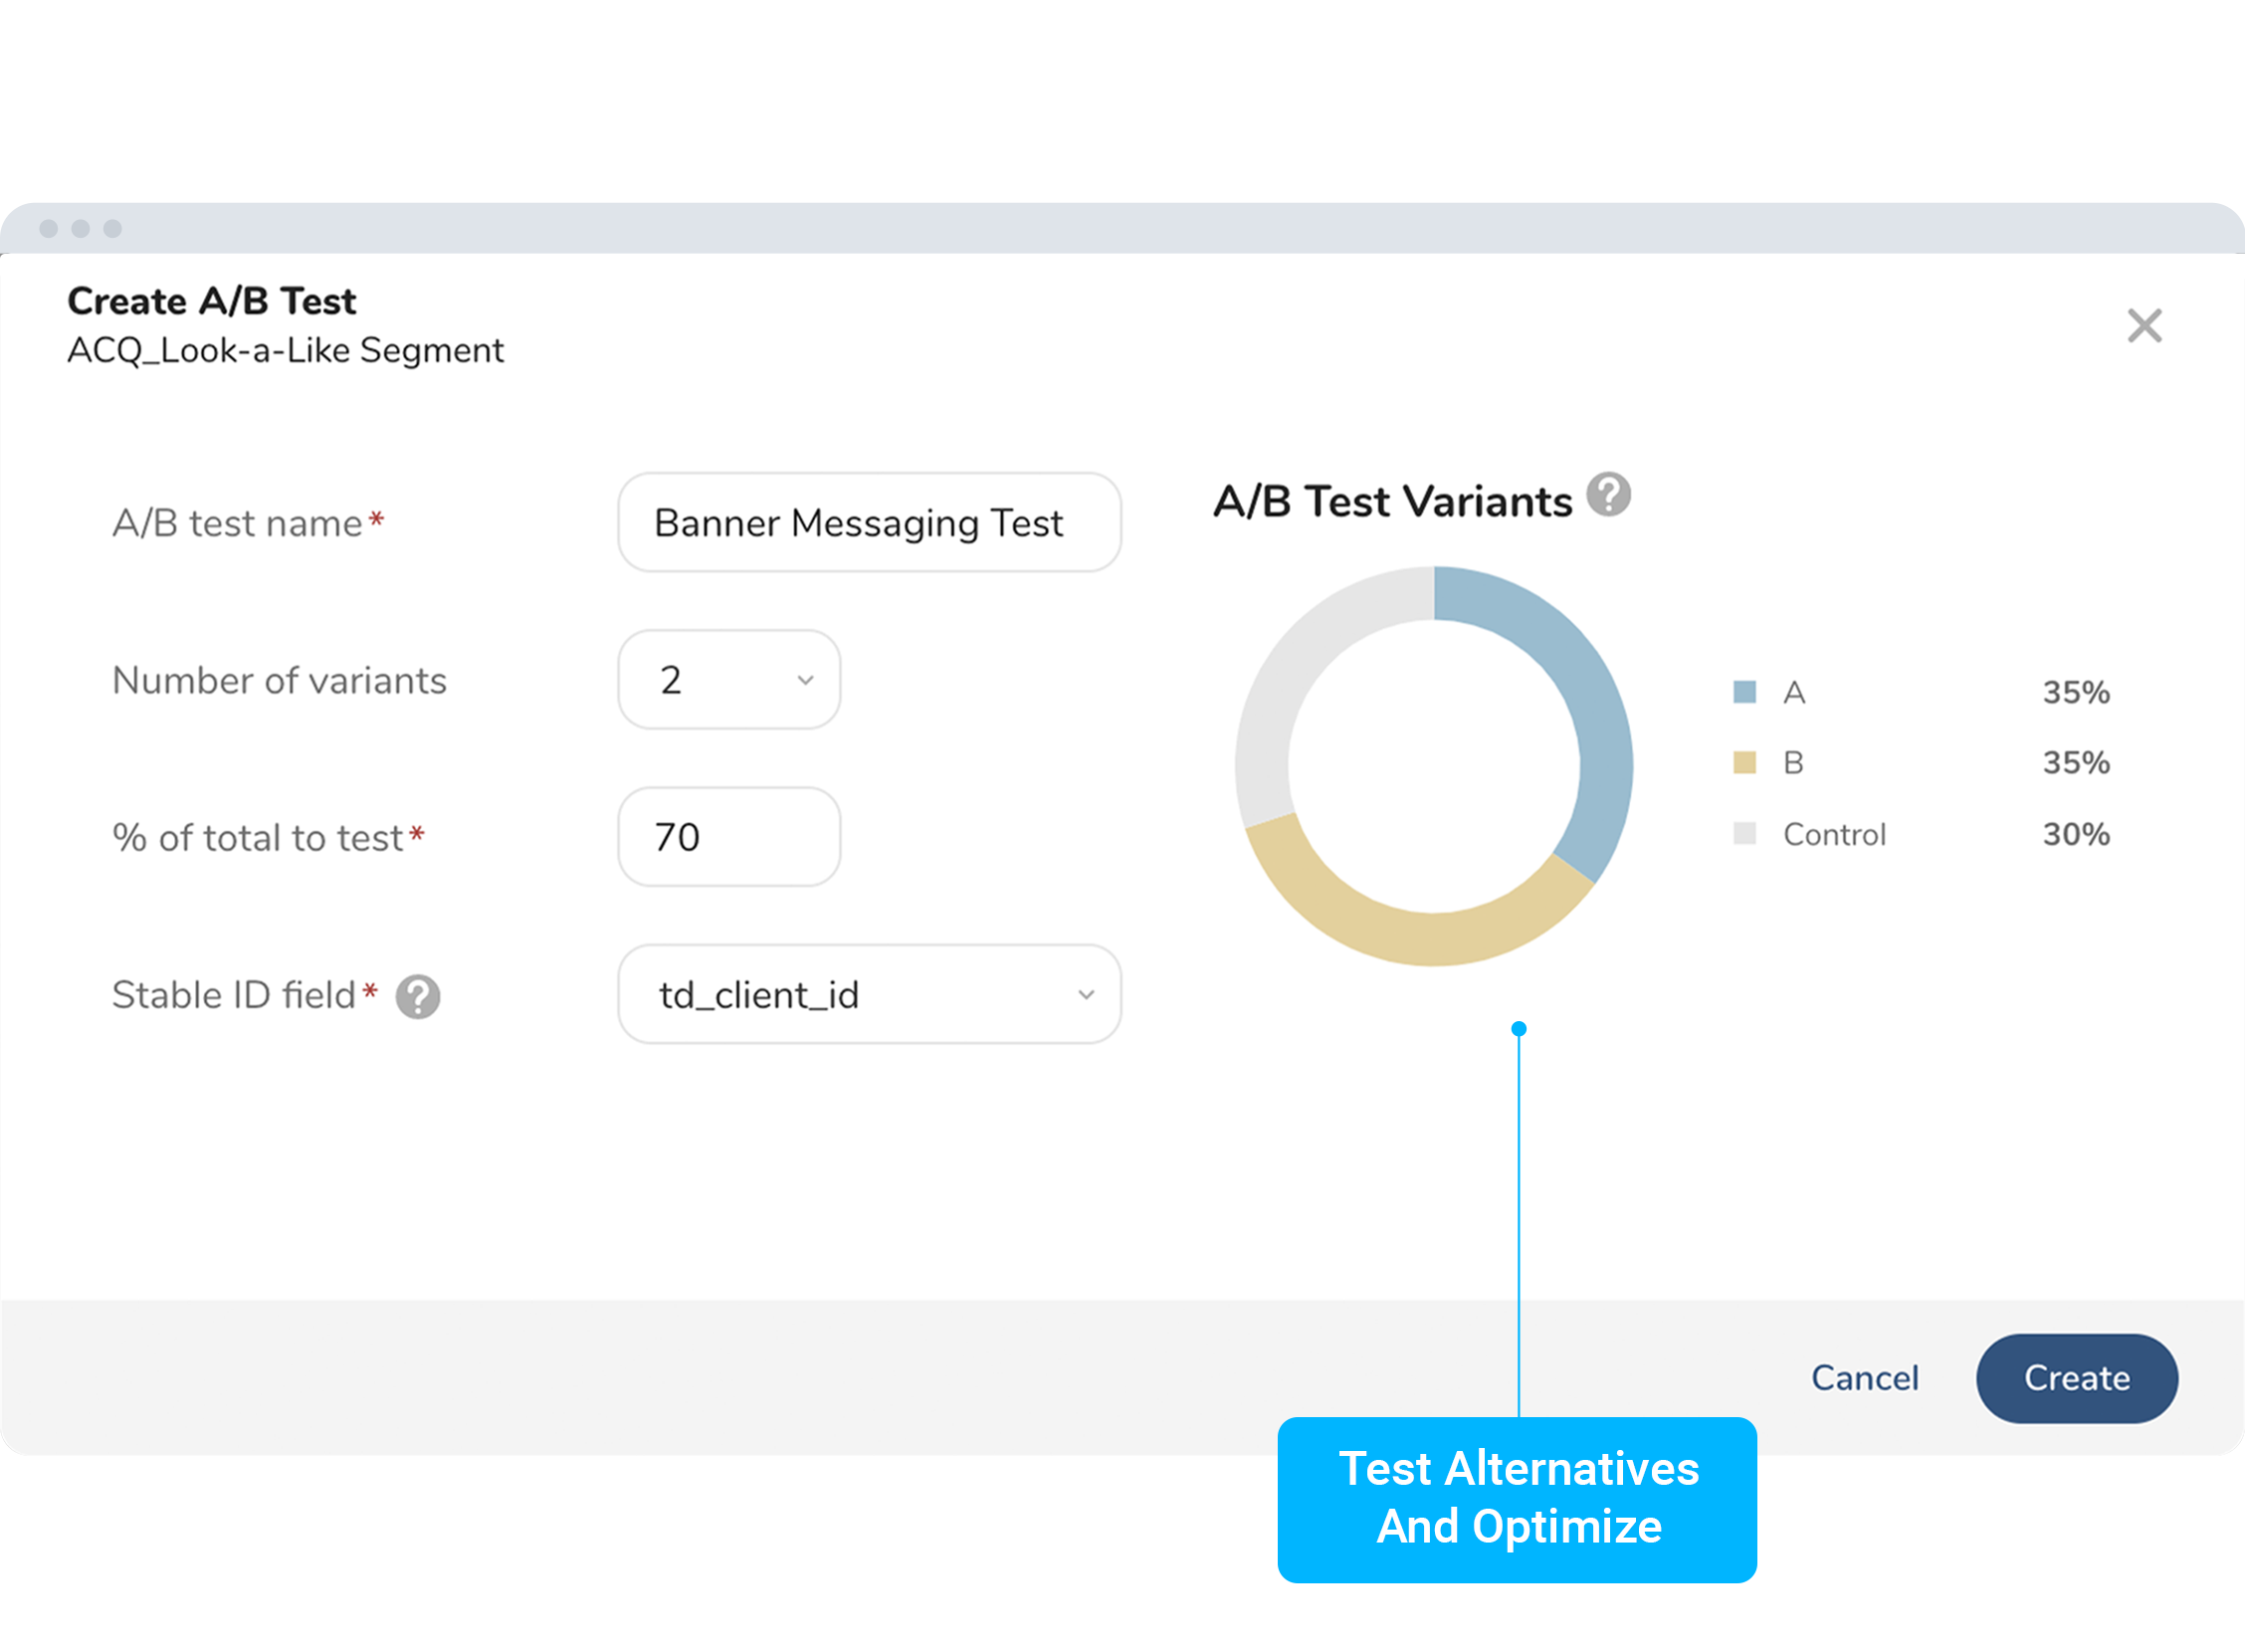Screen dimensions: 2245x1652
Task: Open help icon next to A/B Test Variants
Action: pyautogui.click(x=1608, y=494)
